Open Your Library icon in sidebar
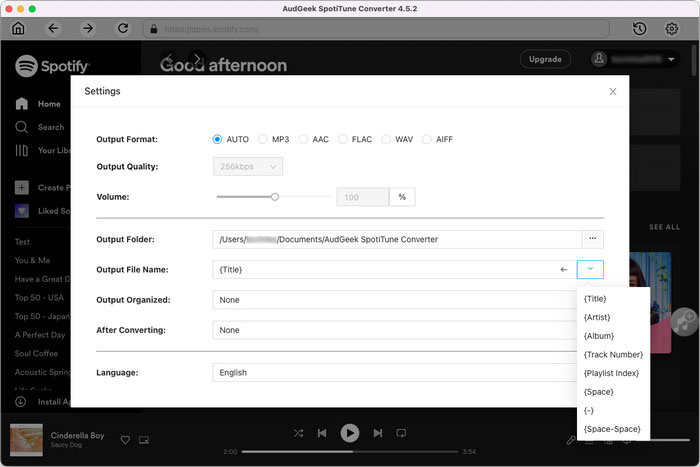The width and height of the screenshot is (700, 467). click(x=21, y=150)
